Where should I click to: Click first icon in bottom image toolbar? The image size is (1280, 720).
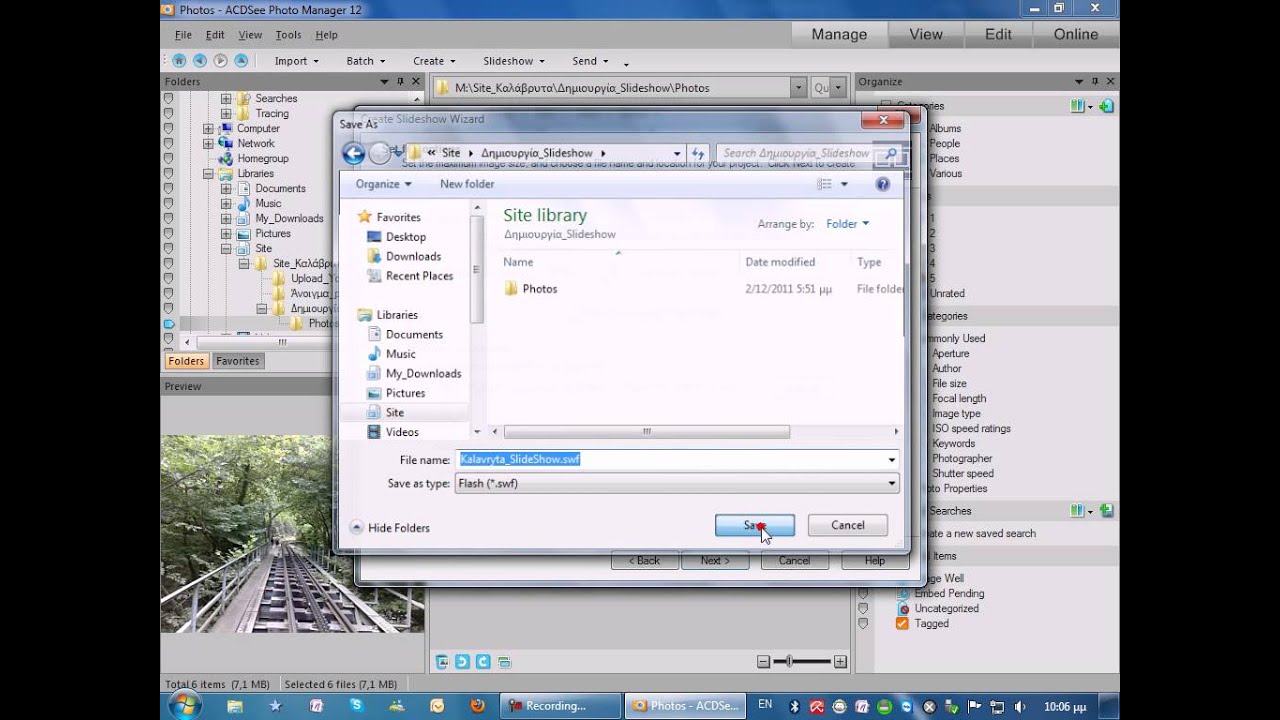pos(442,662)
